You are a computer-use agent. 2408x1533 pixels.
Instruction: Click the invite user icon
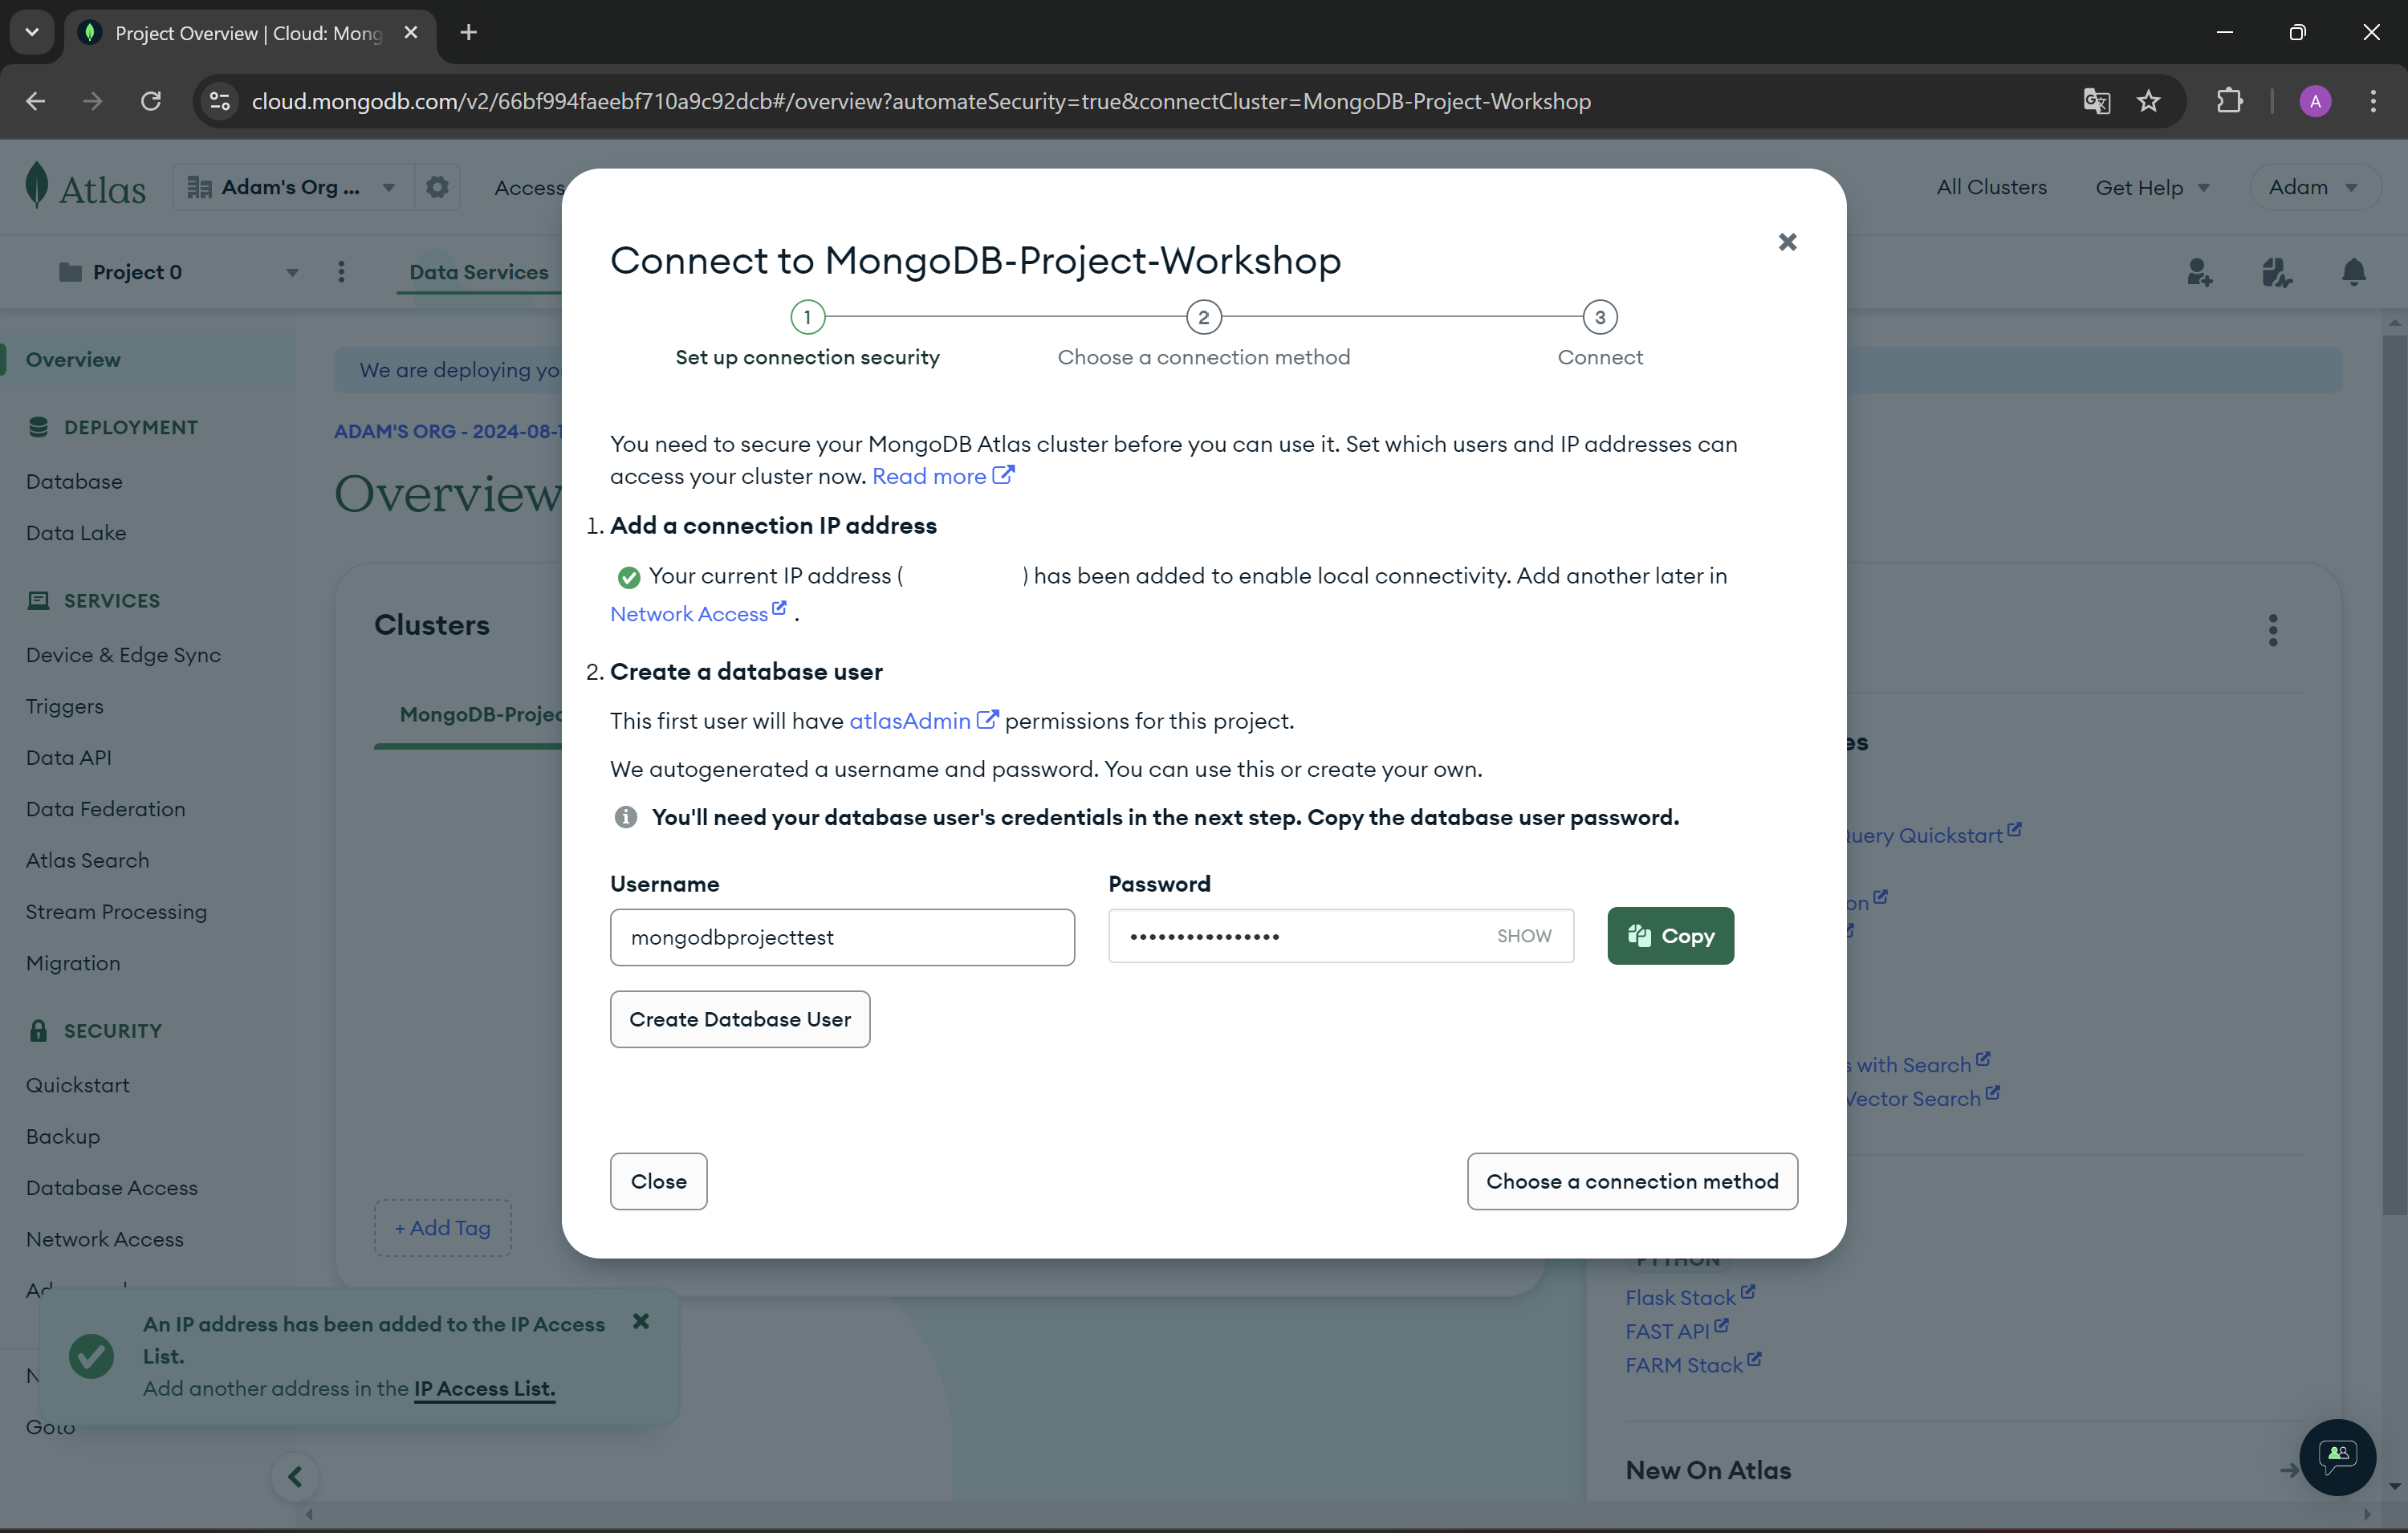[x=2199, y=272]
